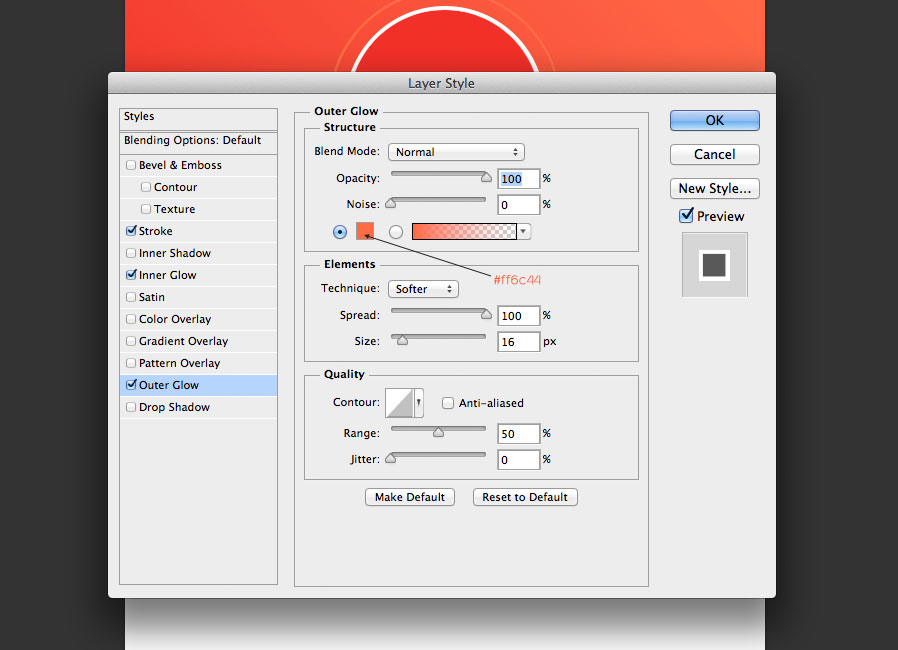Viewport: 898px width, 650px height.
Task: Select the solid color radio button
Action: pos(340,231)
